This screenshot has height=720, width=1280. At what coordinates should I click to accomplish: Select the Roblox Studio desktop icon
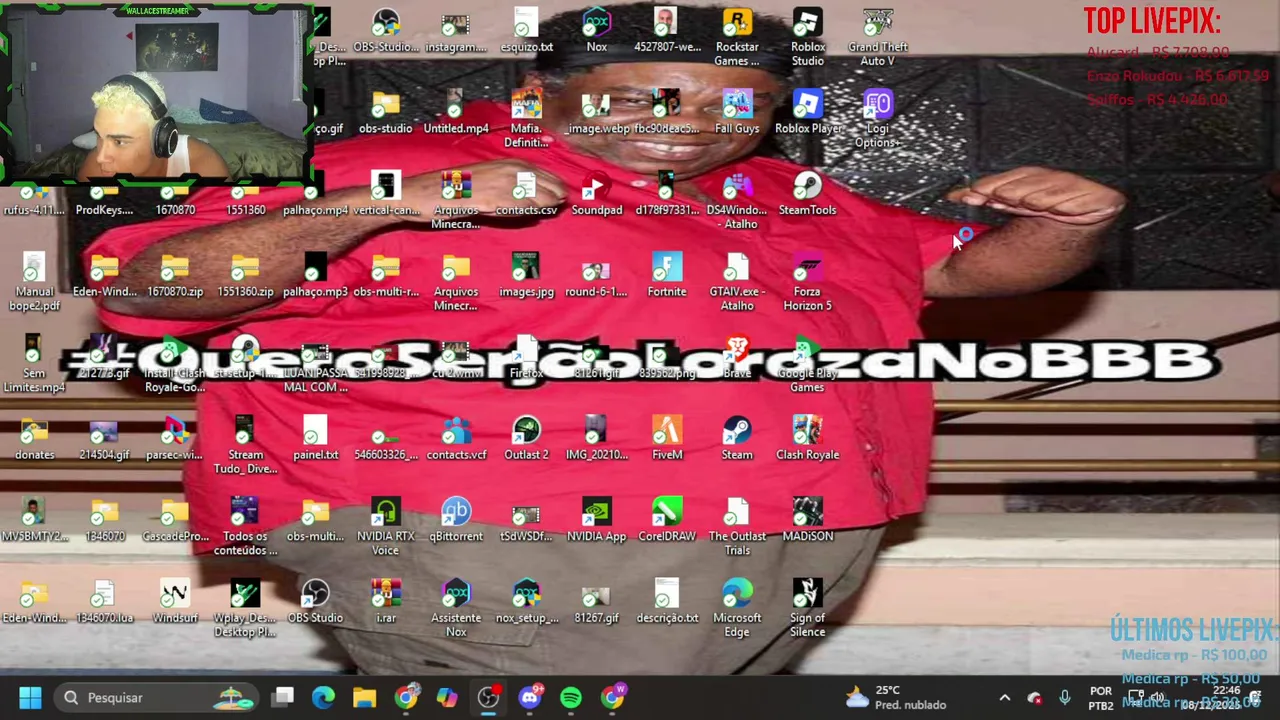[x=808, y=38]
